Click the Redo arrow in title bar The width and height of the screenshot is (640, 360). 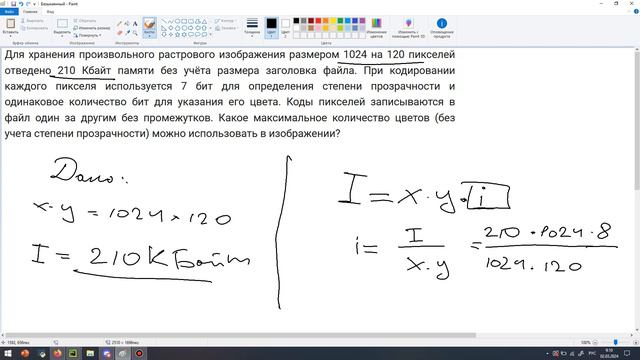click(28, 4)
